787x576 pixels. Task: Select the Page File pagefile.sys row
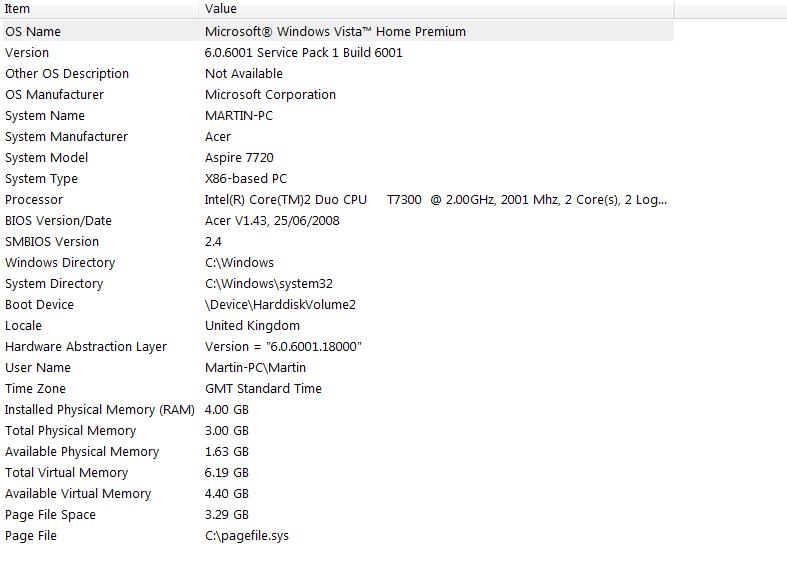coord(337,536)
